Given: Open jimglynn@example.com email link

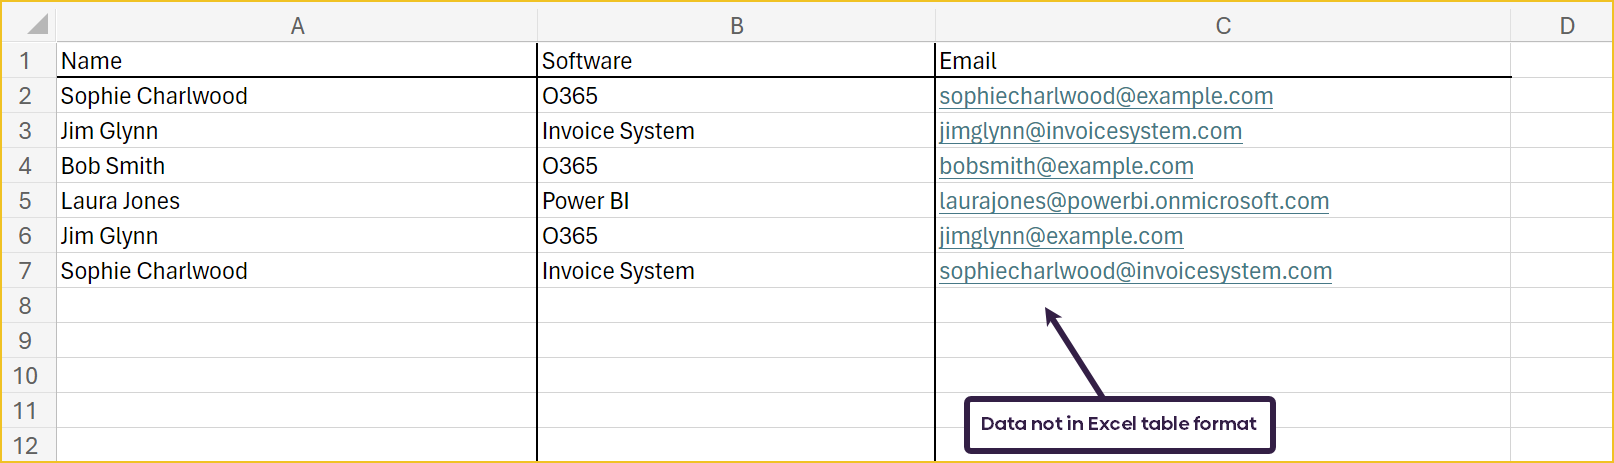Looking at the screenshot, I should pos(1061,236).
